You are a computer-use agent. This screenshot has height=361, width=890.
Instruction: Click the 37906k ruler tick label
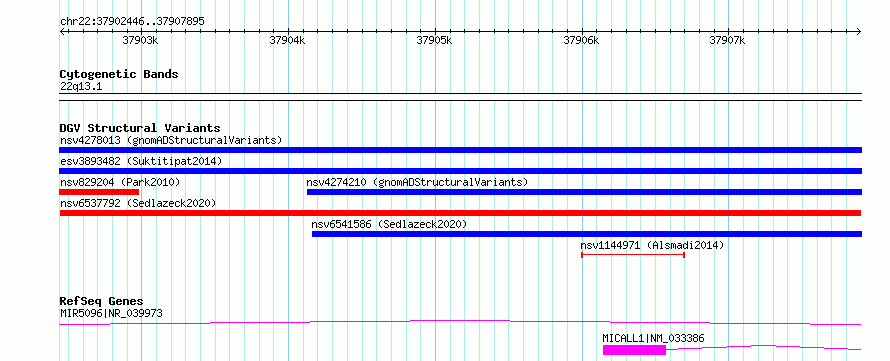coord(581,40)
